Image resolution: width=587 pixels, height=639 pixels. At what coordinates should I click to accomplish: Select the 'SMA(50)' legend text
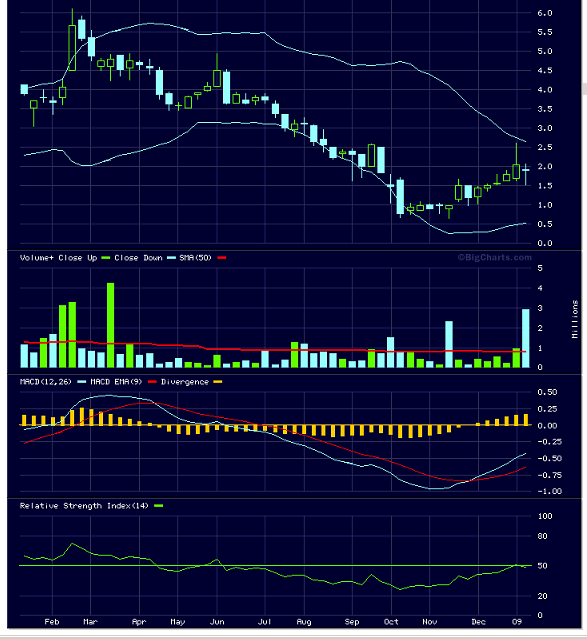pyautogui.click(x=196, y=258)
